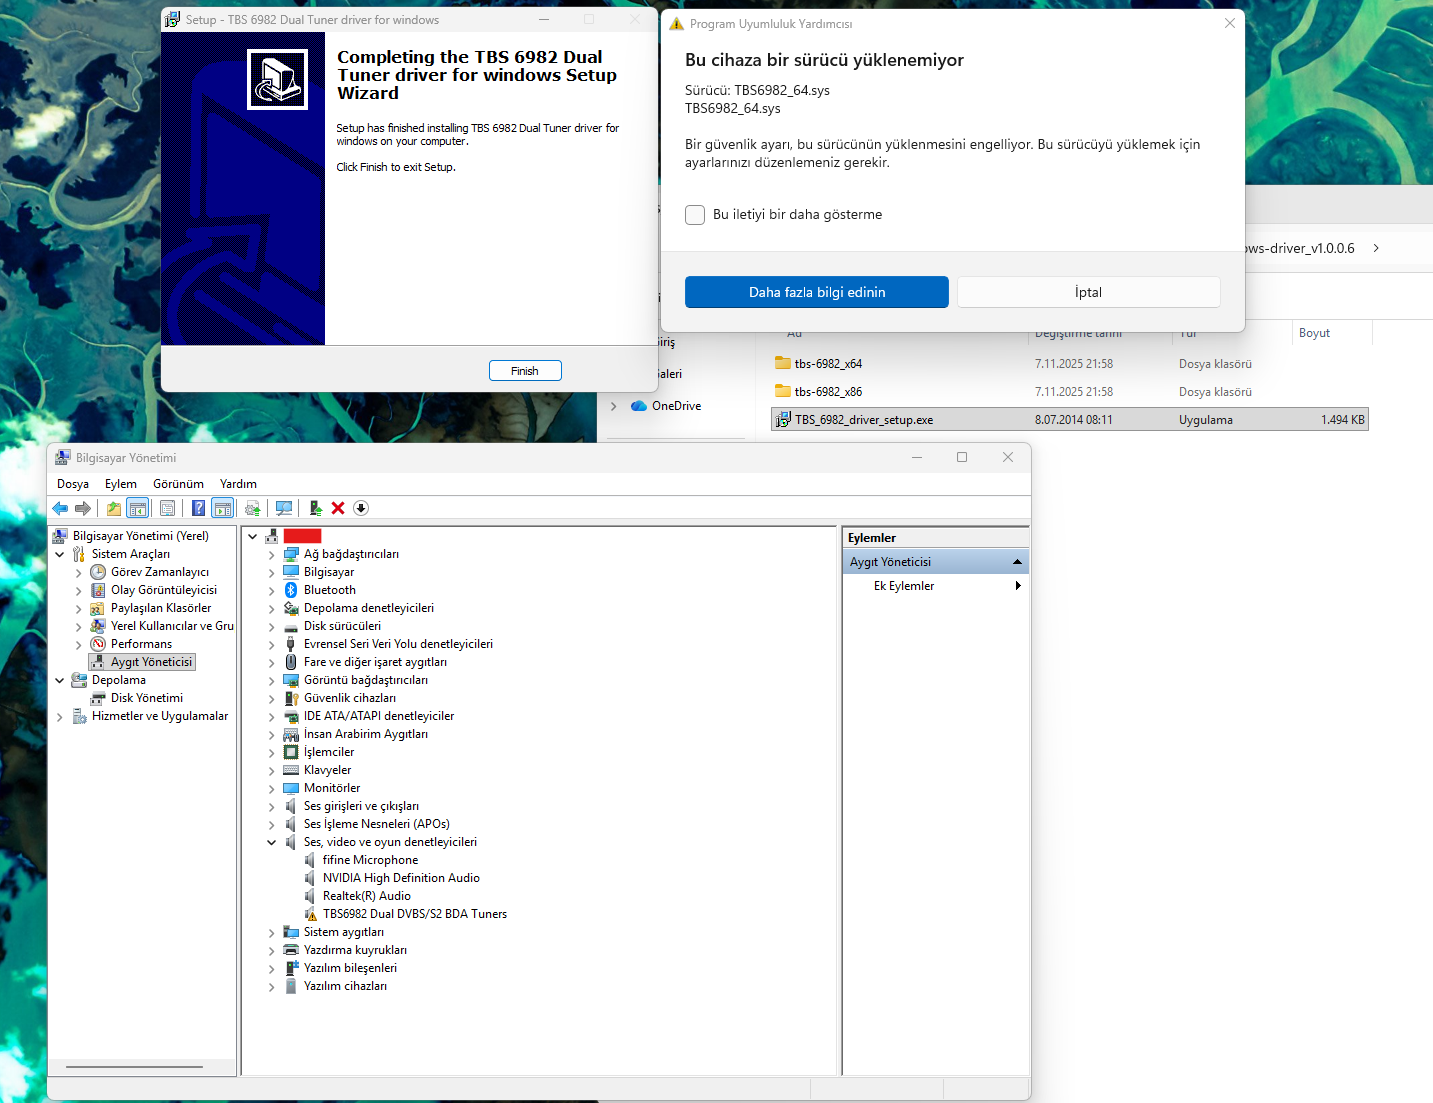Screen dimensions: 1433x1103
Task: Expand the Disk sürücüleri device category
Action: coord(271,626)
